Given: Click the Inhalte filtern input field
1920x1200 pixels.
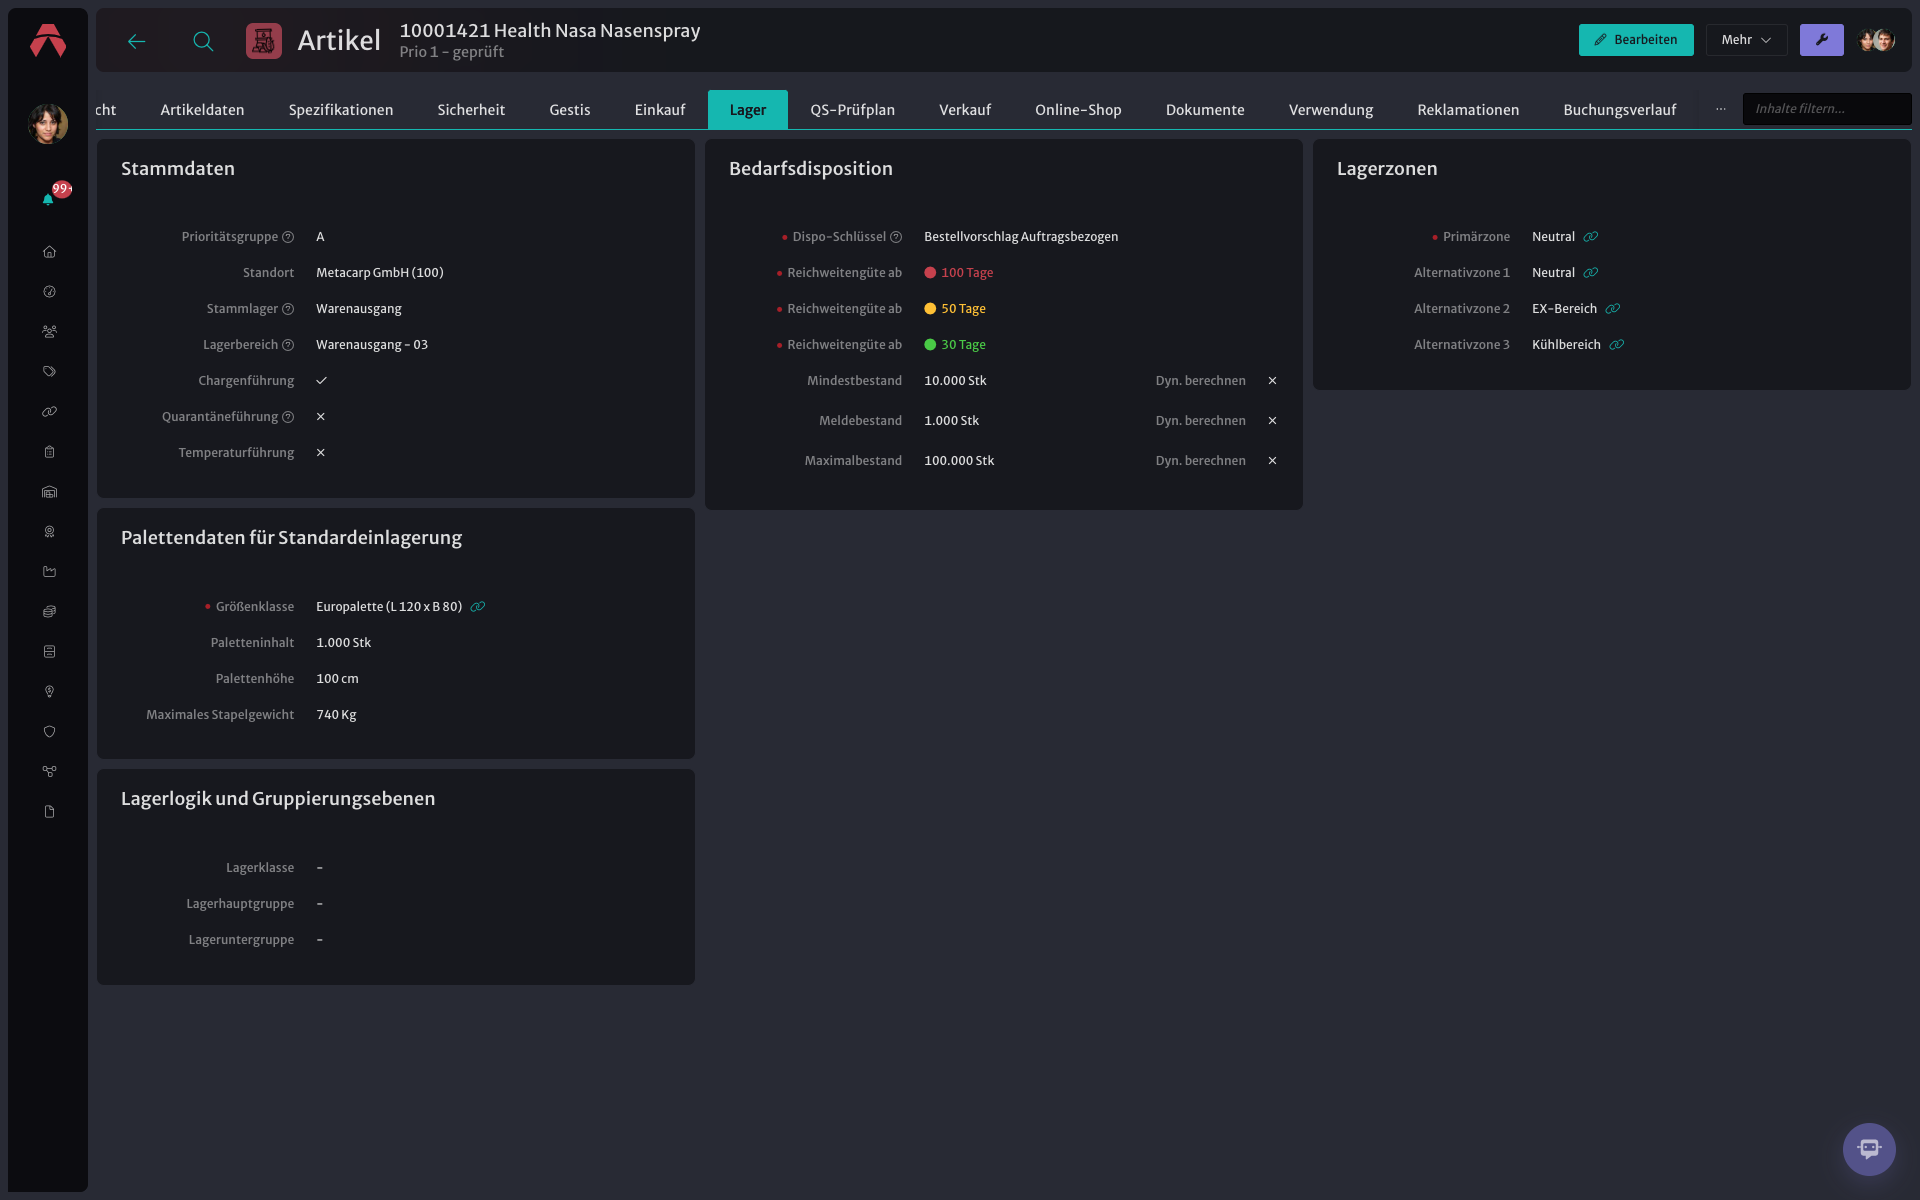Looking at the screenshot, I should pos(1826,109).
